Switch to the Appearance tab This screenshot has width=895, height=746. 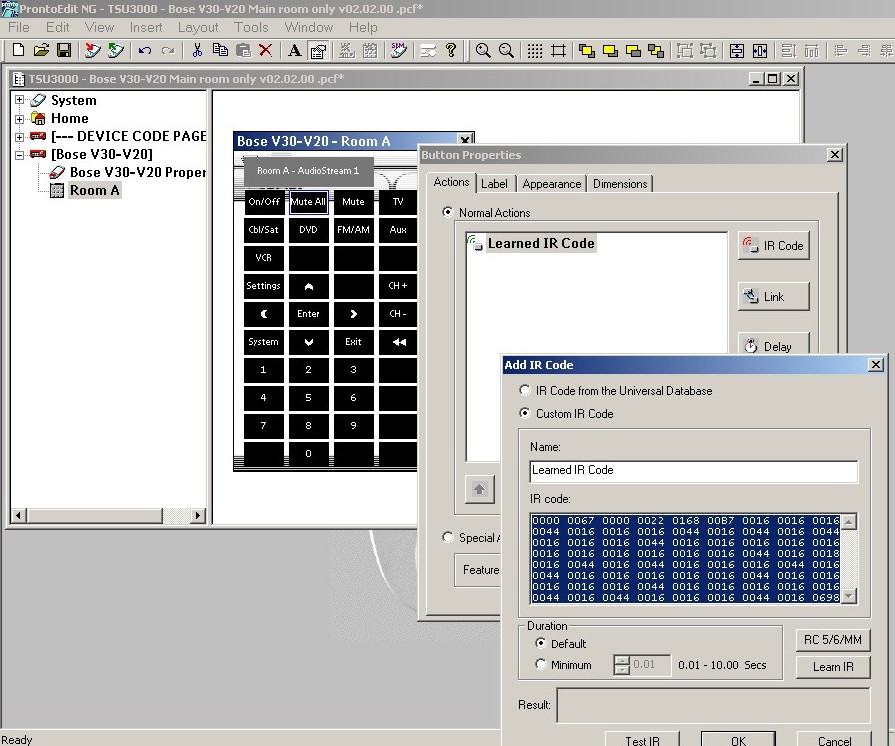point(551,184)
